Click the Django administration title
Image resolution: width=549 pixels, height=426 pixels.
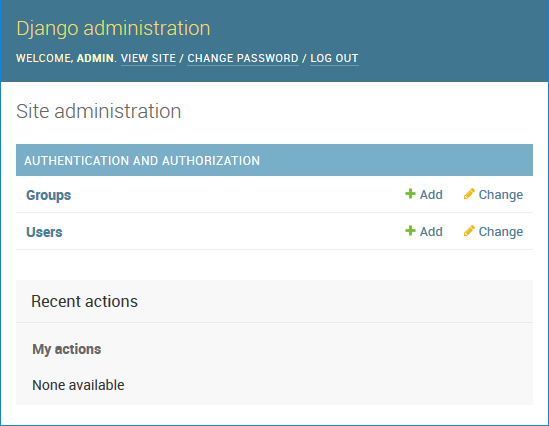click(113, 28)
